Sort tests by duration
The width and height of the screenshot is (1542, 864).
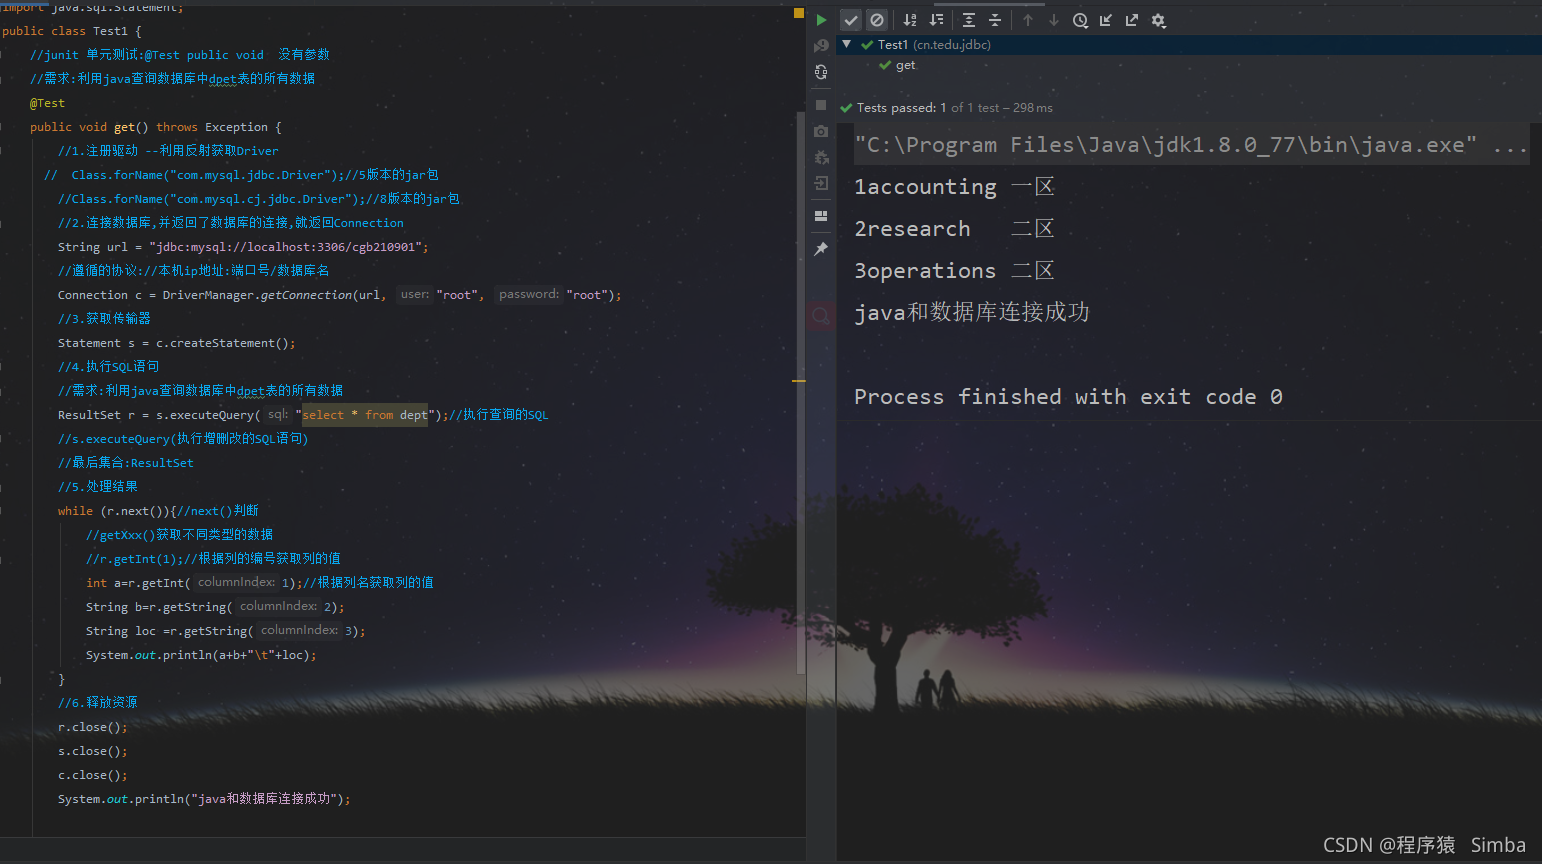(939, 19)
